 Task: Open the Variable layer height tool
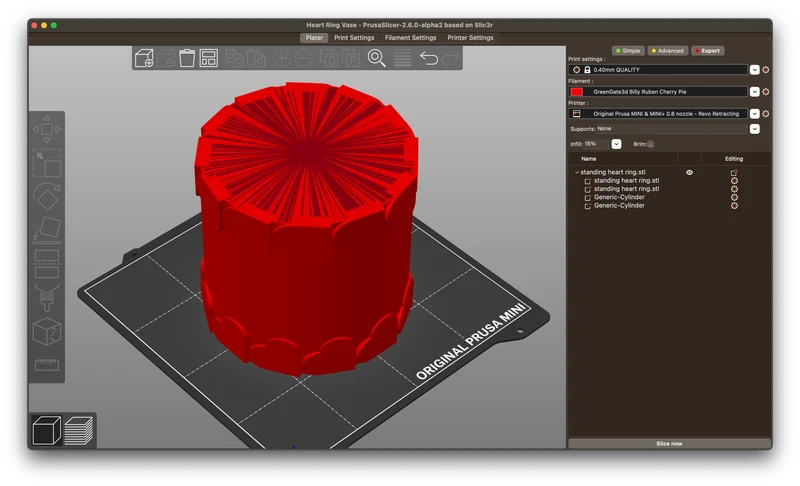pyautogui.click(x=403, y=58)
